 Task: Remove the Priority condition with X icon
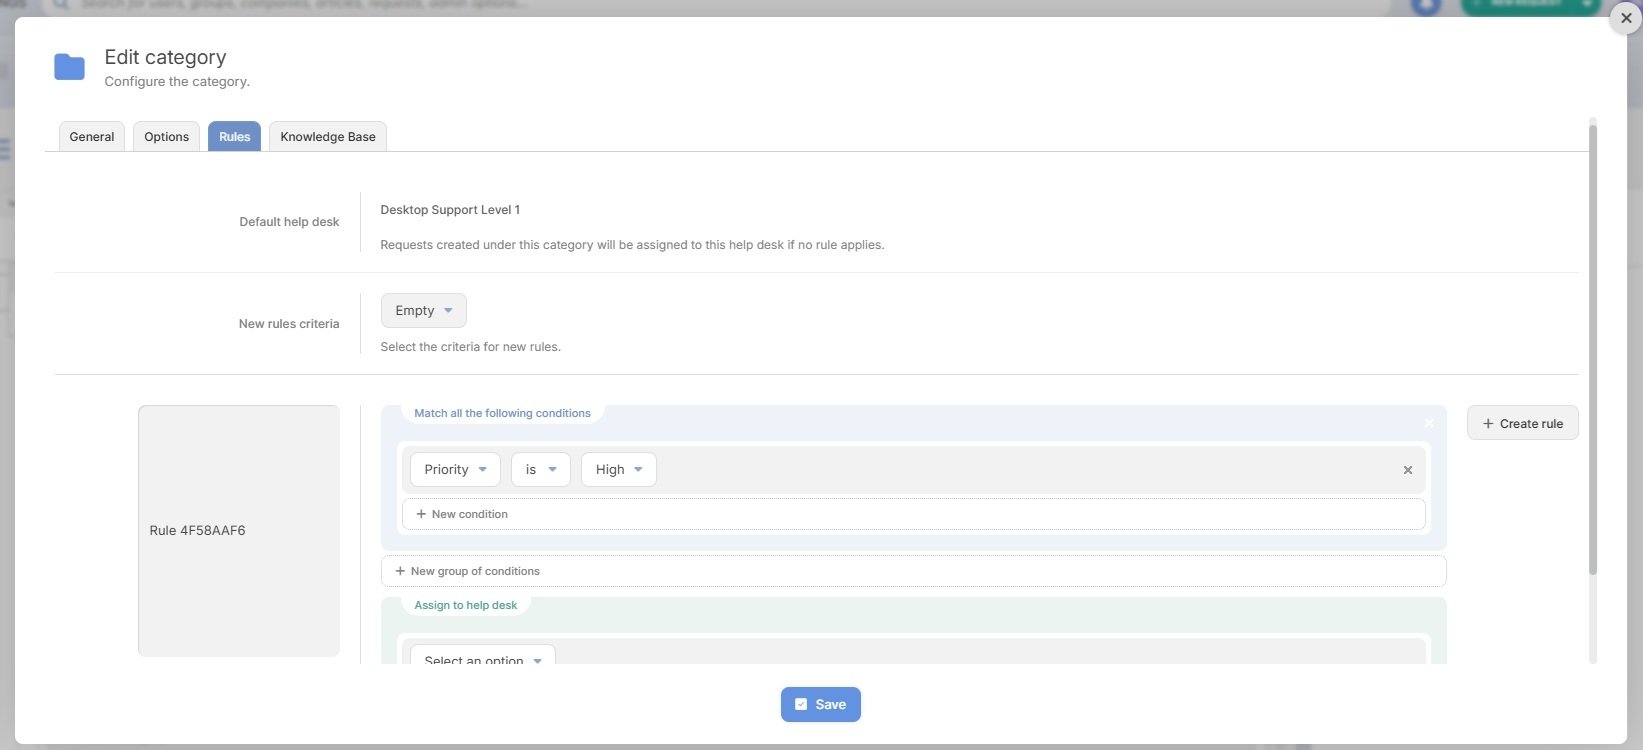(1407, 470)
